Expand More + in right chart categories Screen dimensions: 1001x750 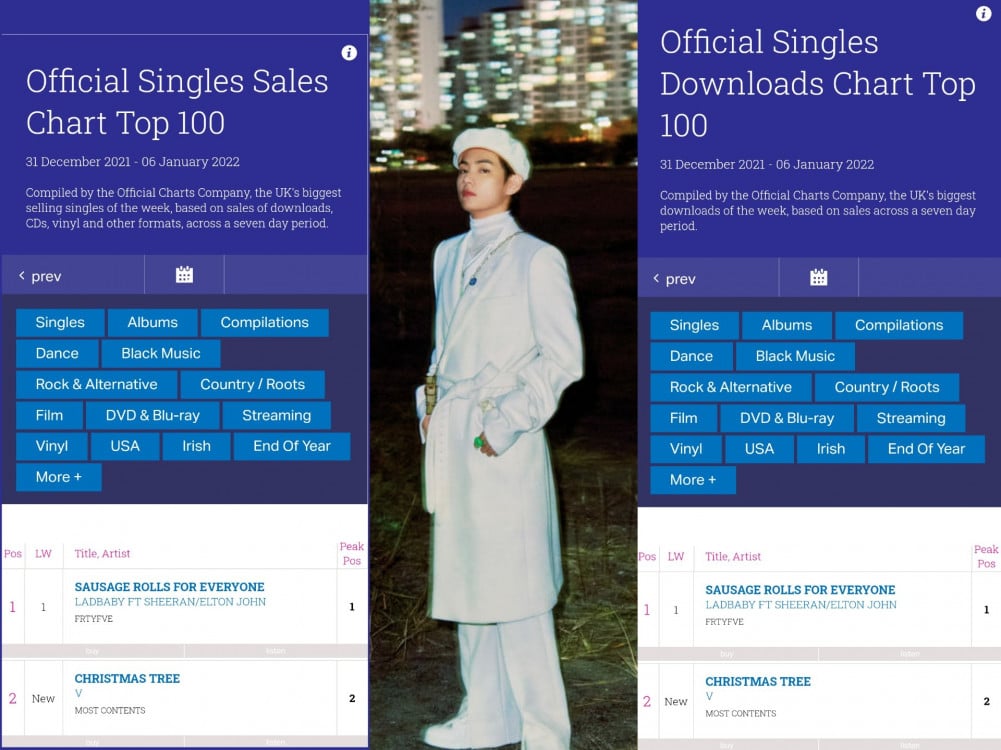(x=693, y=479)
